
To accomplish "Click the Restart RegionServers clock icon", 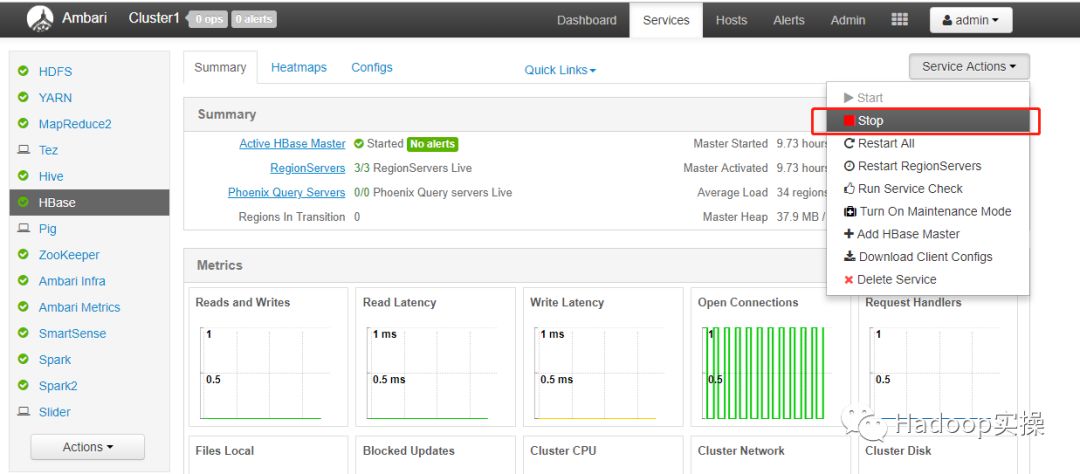I will pos(849,166).
